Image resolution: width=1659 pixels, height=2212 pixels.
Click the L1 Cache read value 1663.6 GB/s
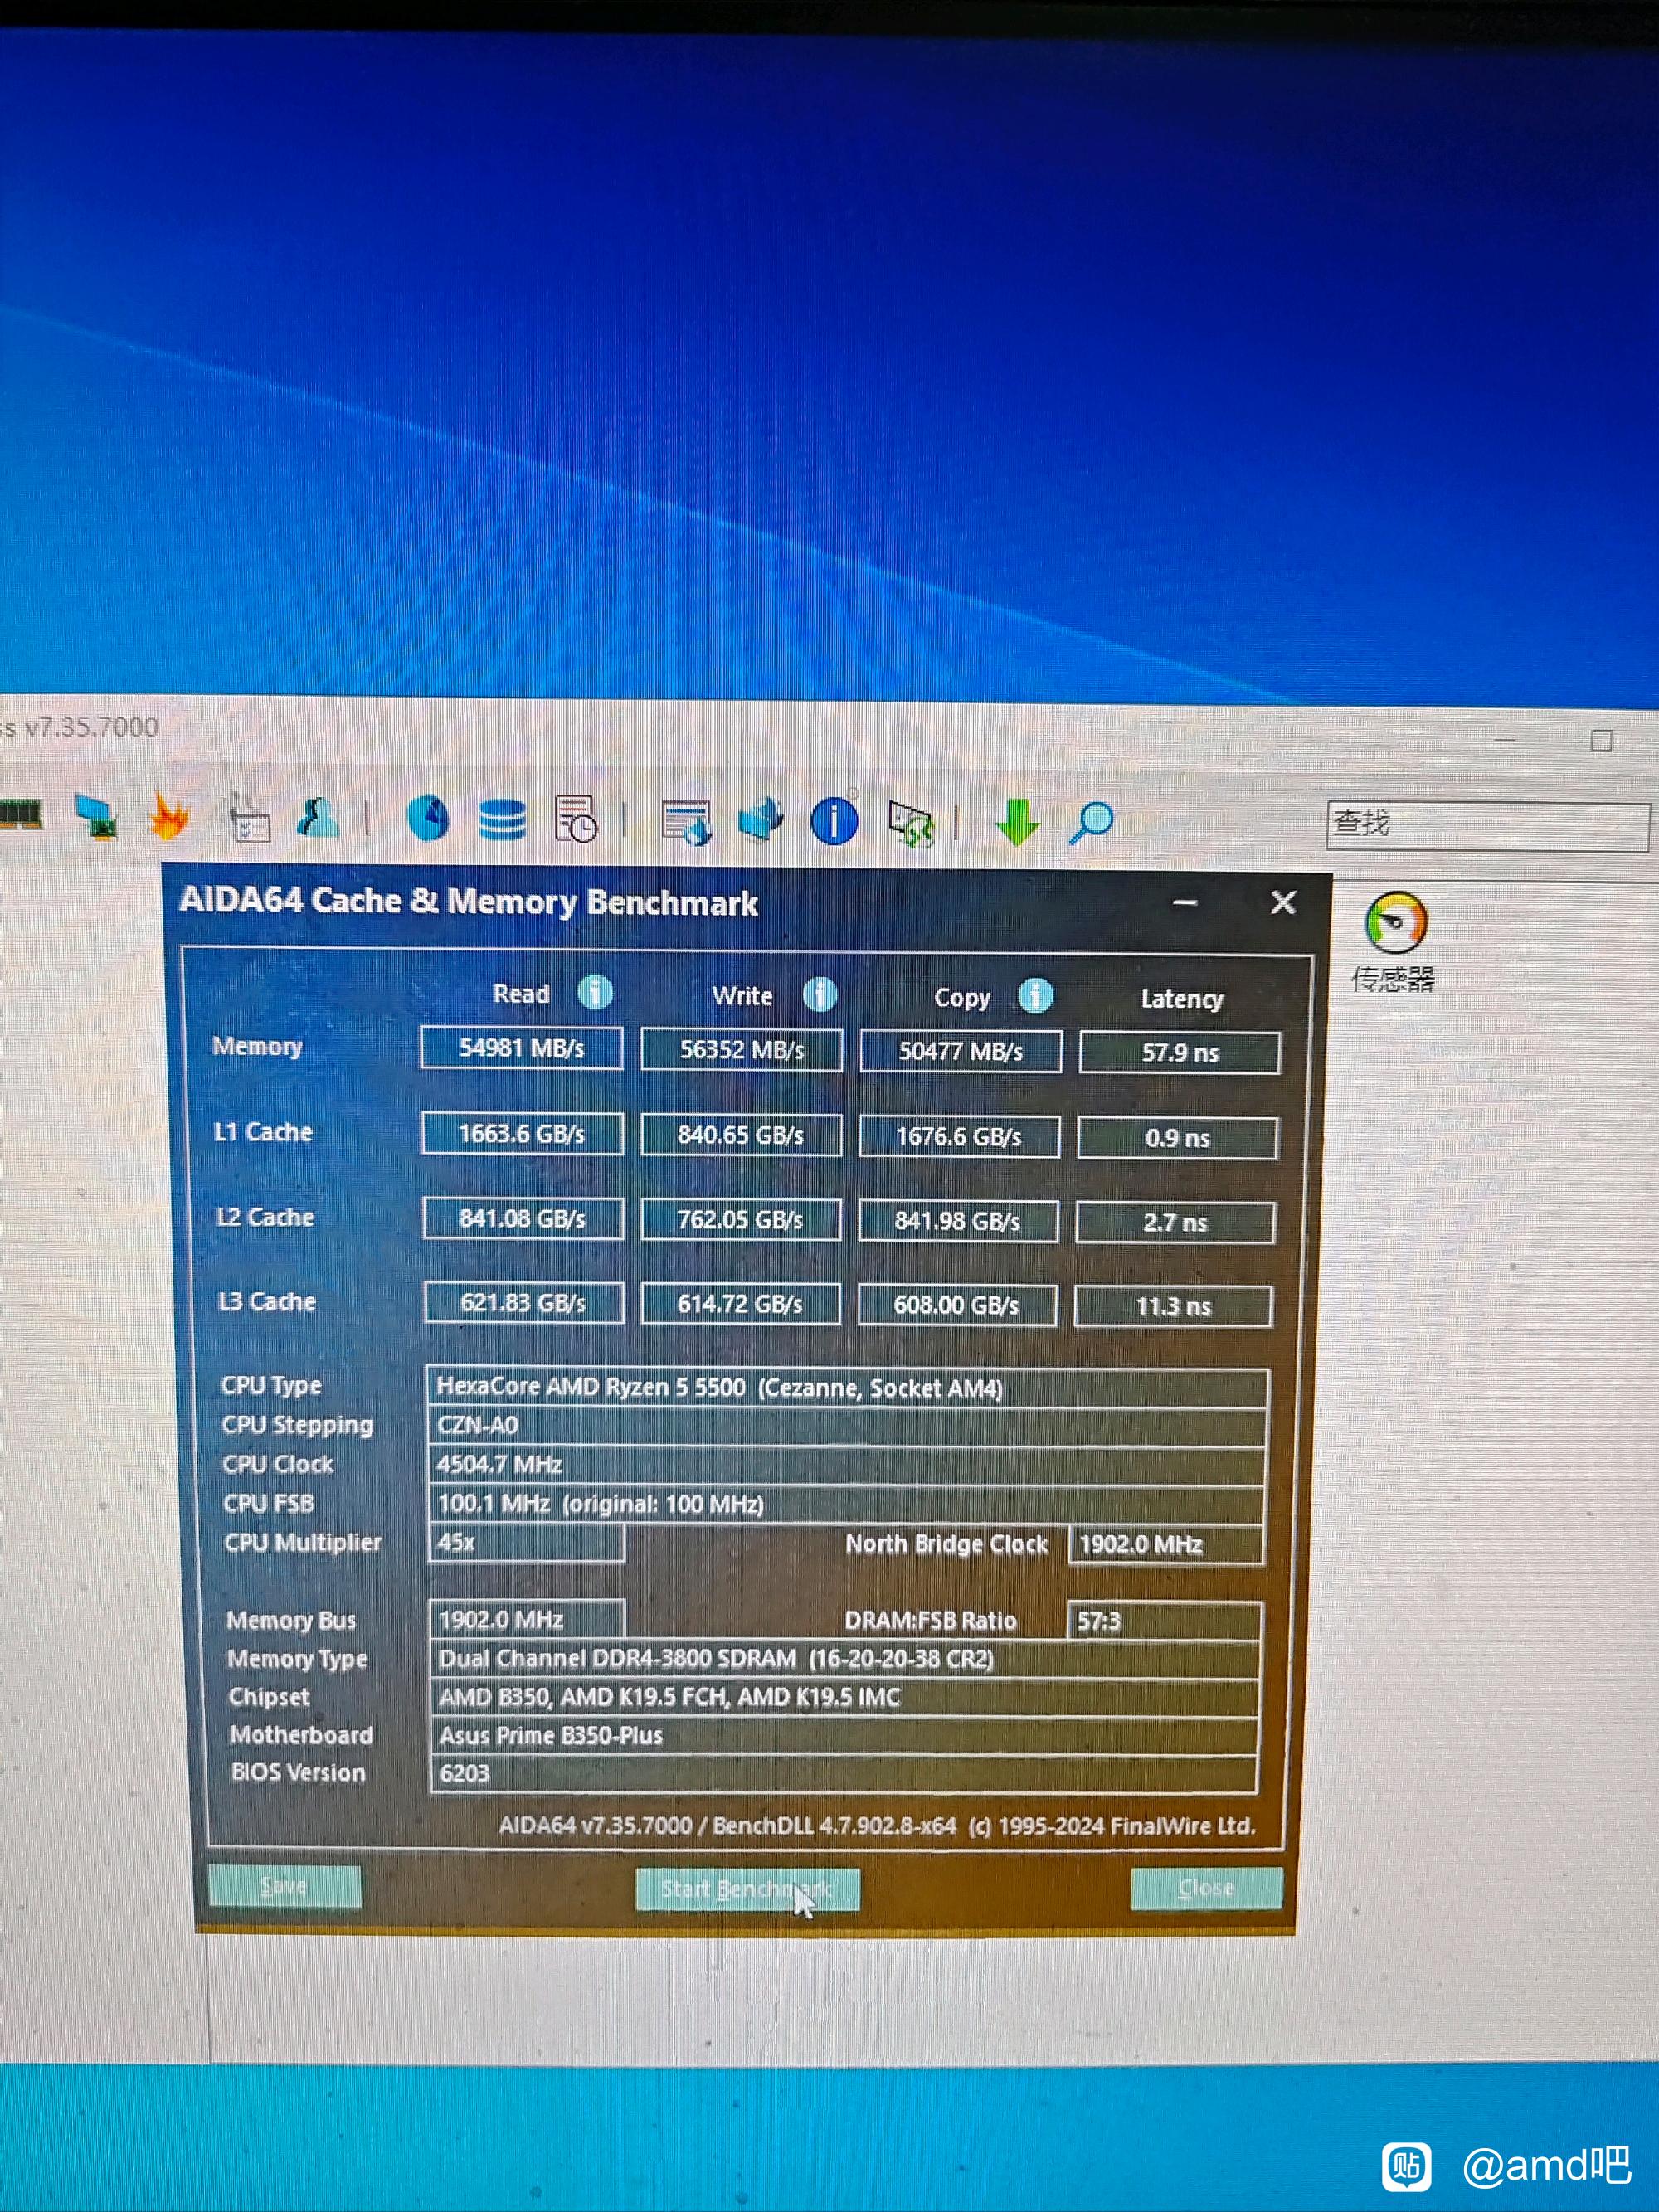pyautogui.click(x=522, y=1134)
